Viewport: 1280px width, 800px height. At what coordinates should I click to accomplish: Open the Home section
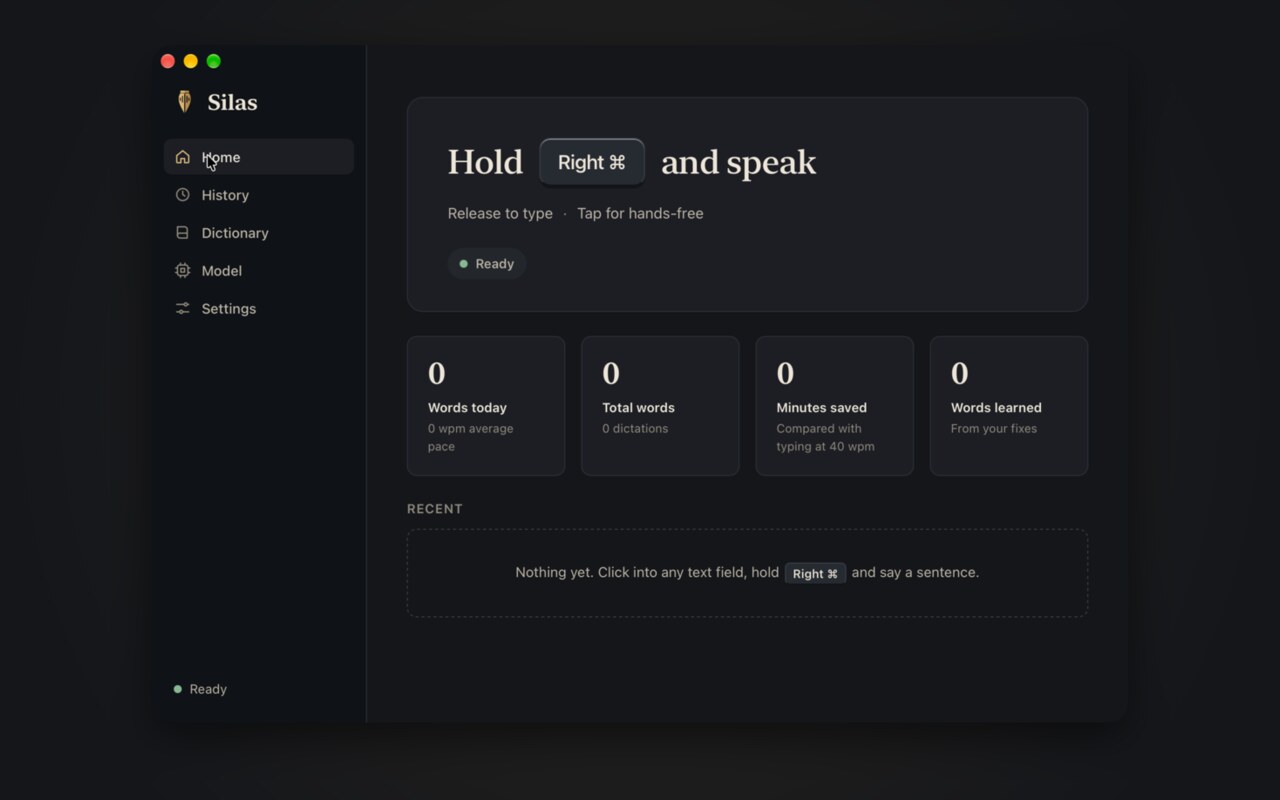point(259,157)
